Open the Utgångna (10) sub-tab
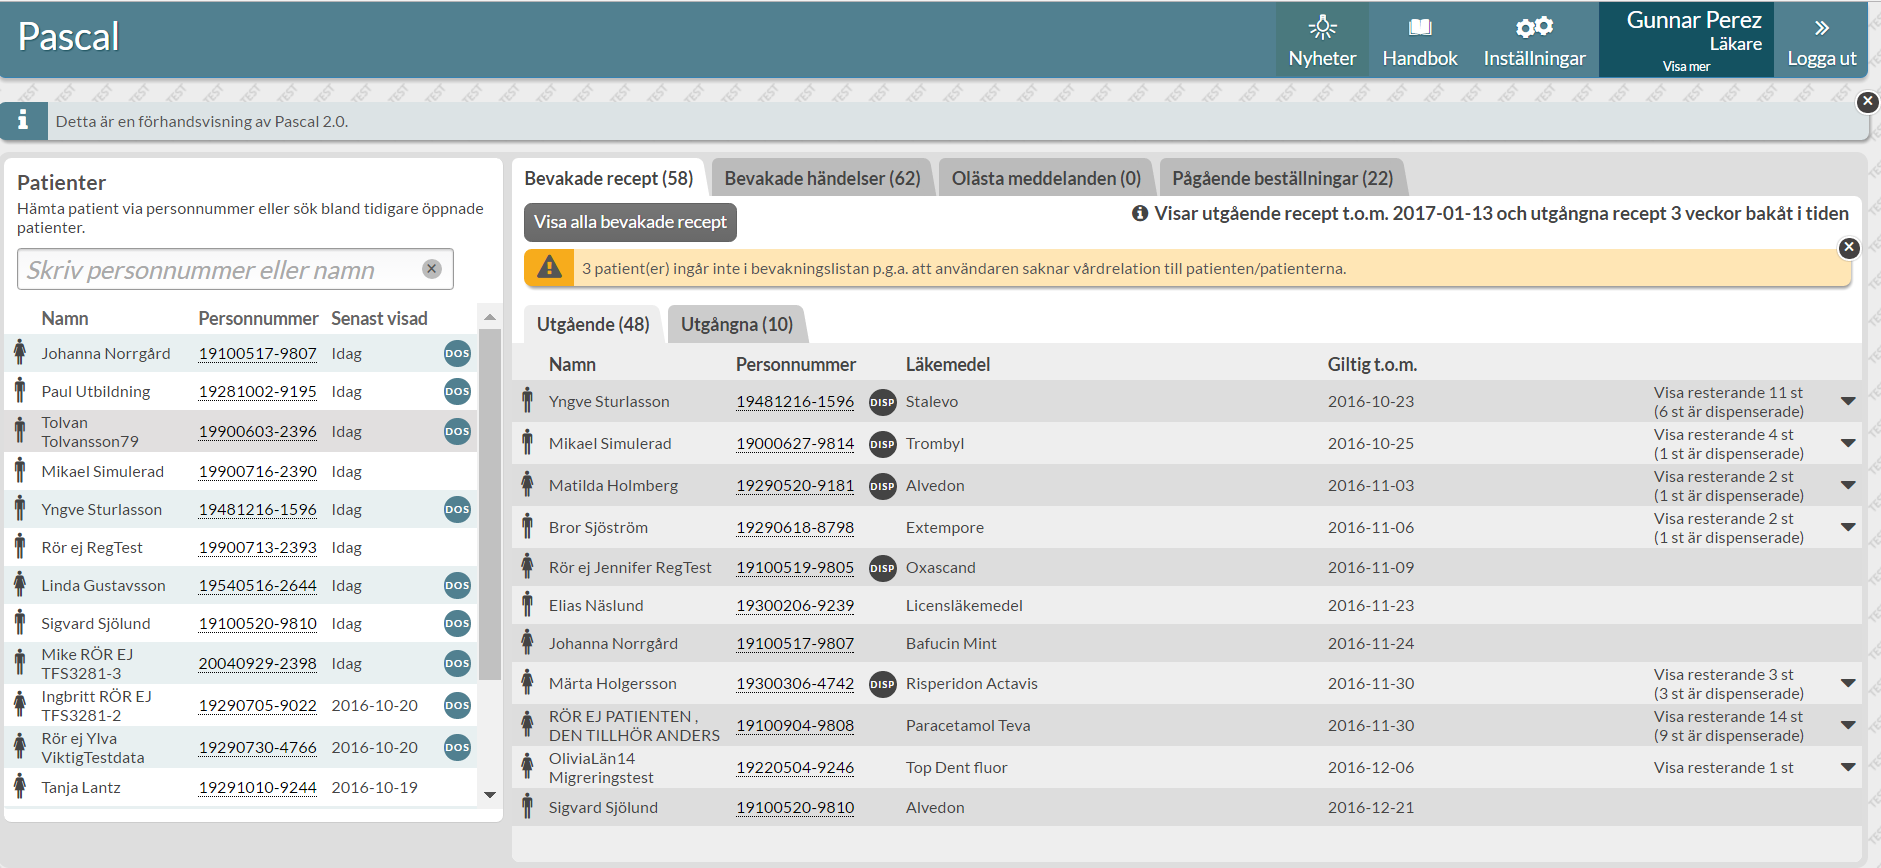 pyautogui.click(x=737, y=324)
